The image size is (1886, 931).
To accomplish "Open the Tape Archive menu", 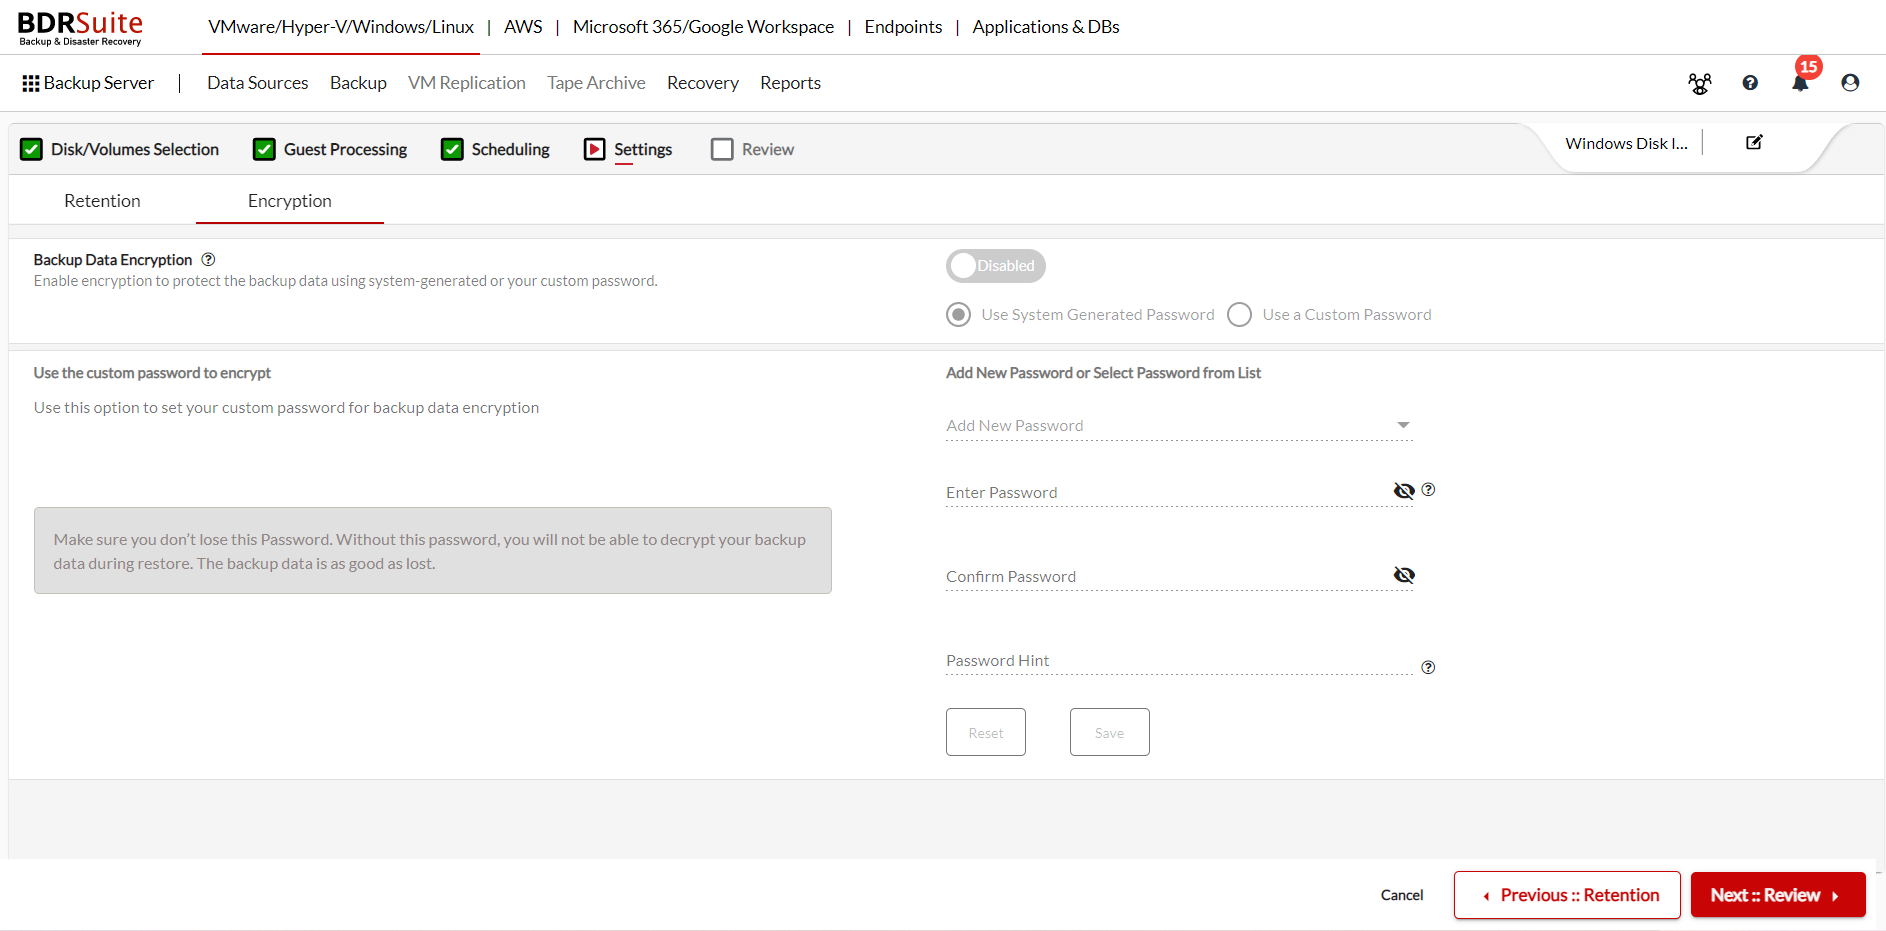I will (596, 83).
